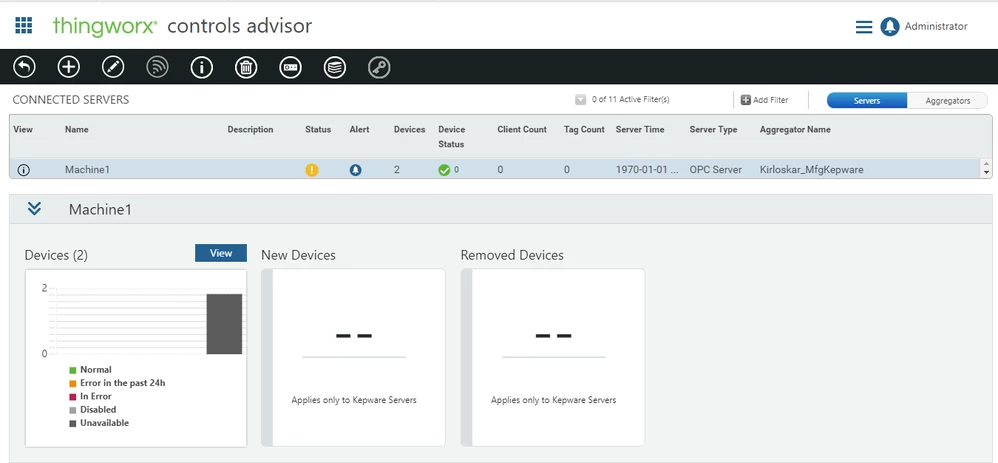Open notifications bell next to Administrator
998x463 pixels.
[890, 27]
